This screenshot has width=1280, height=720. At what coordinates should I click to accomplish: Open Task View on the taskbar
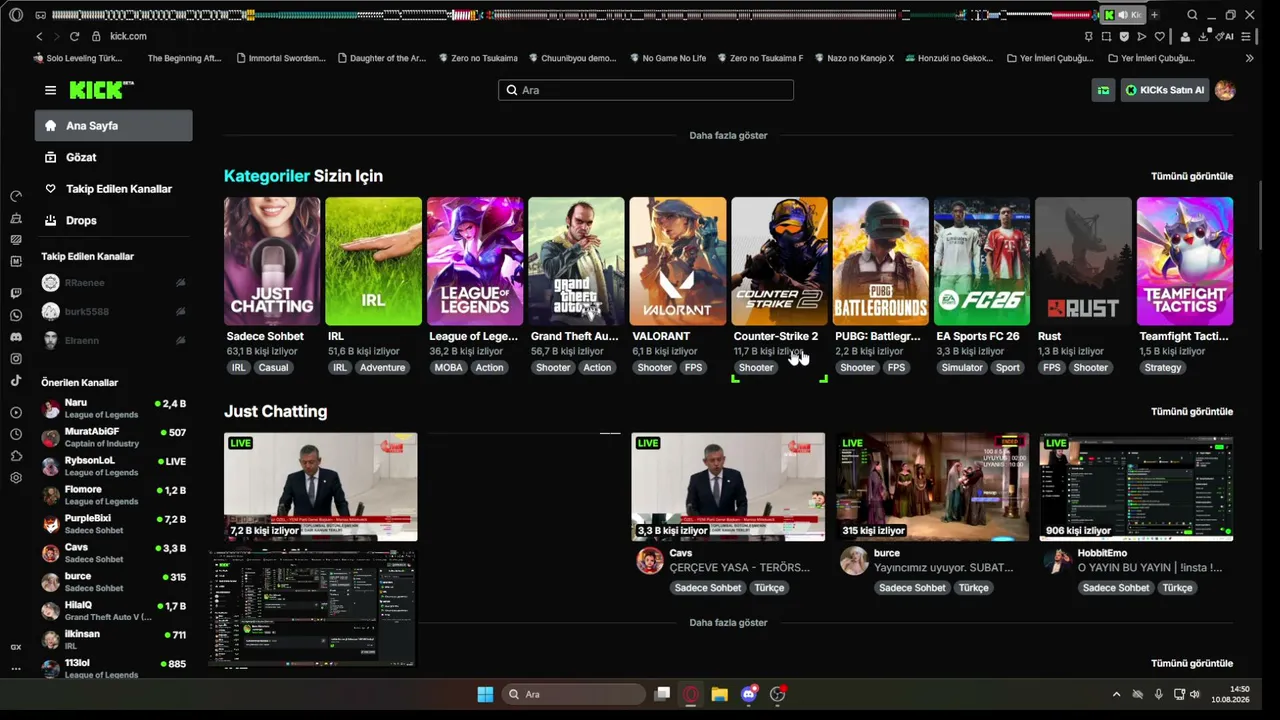[662, 694]
